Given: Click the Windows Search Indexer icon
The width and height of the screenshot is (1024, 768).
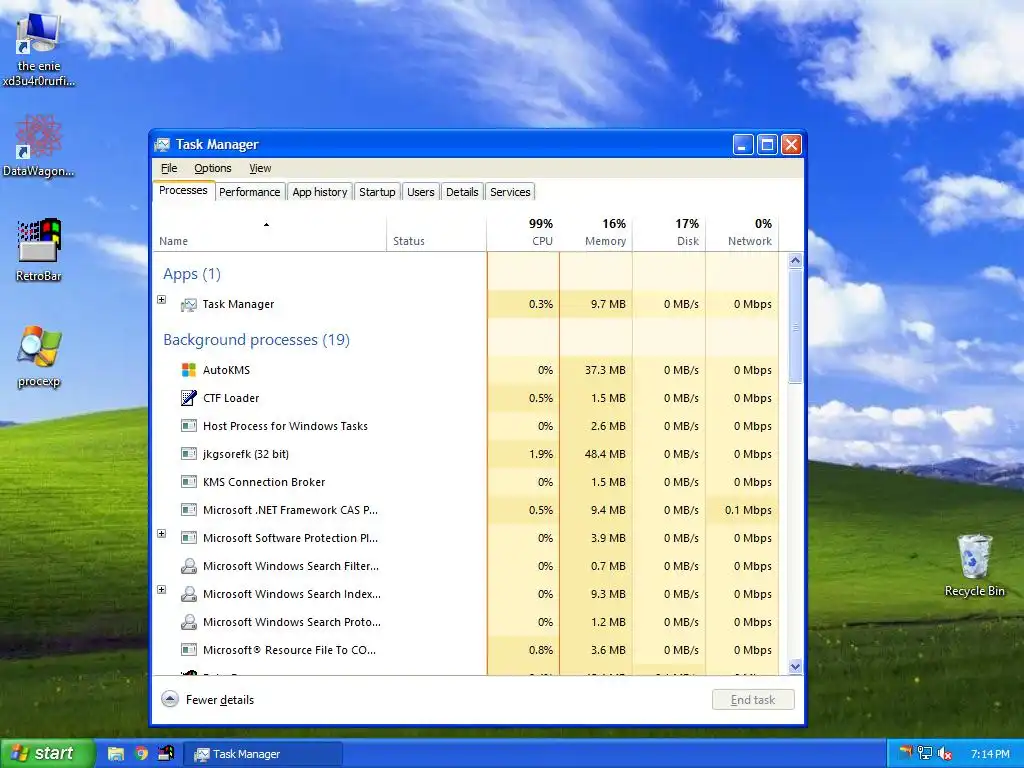Looking at the screenshot, I should point(189,594).
